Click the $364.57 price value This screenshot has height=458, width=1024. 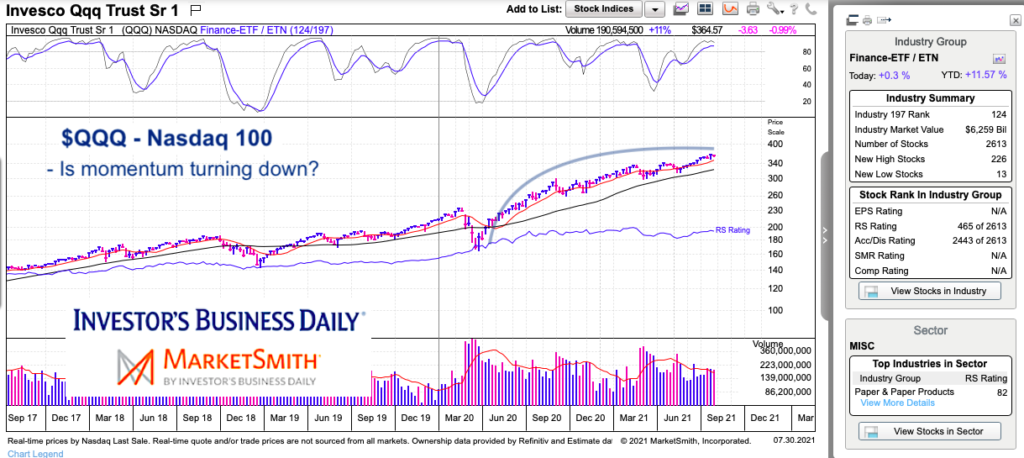(x=709, y=29)
